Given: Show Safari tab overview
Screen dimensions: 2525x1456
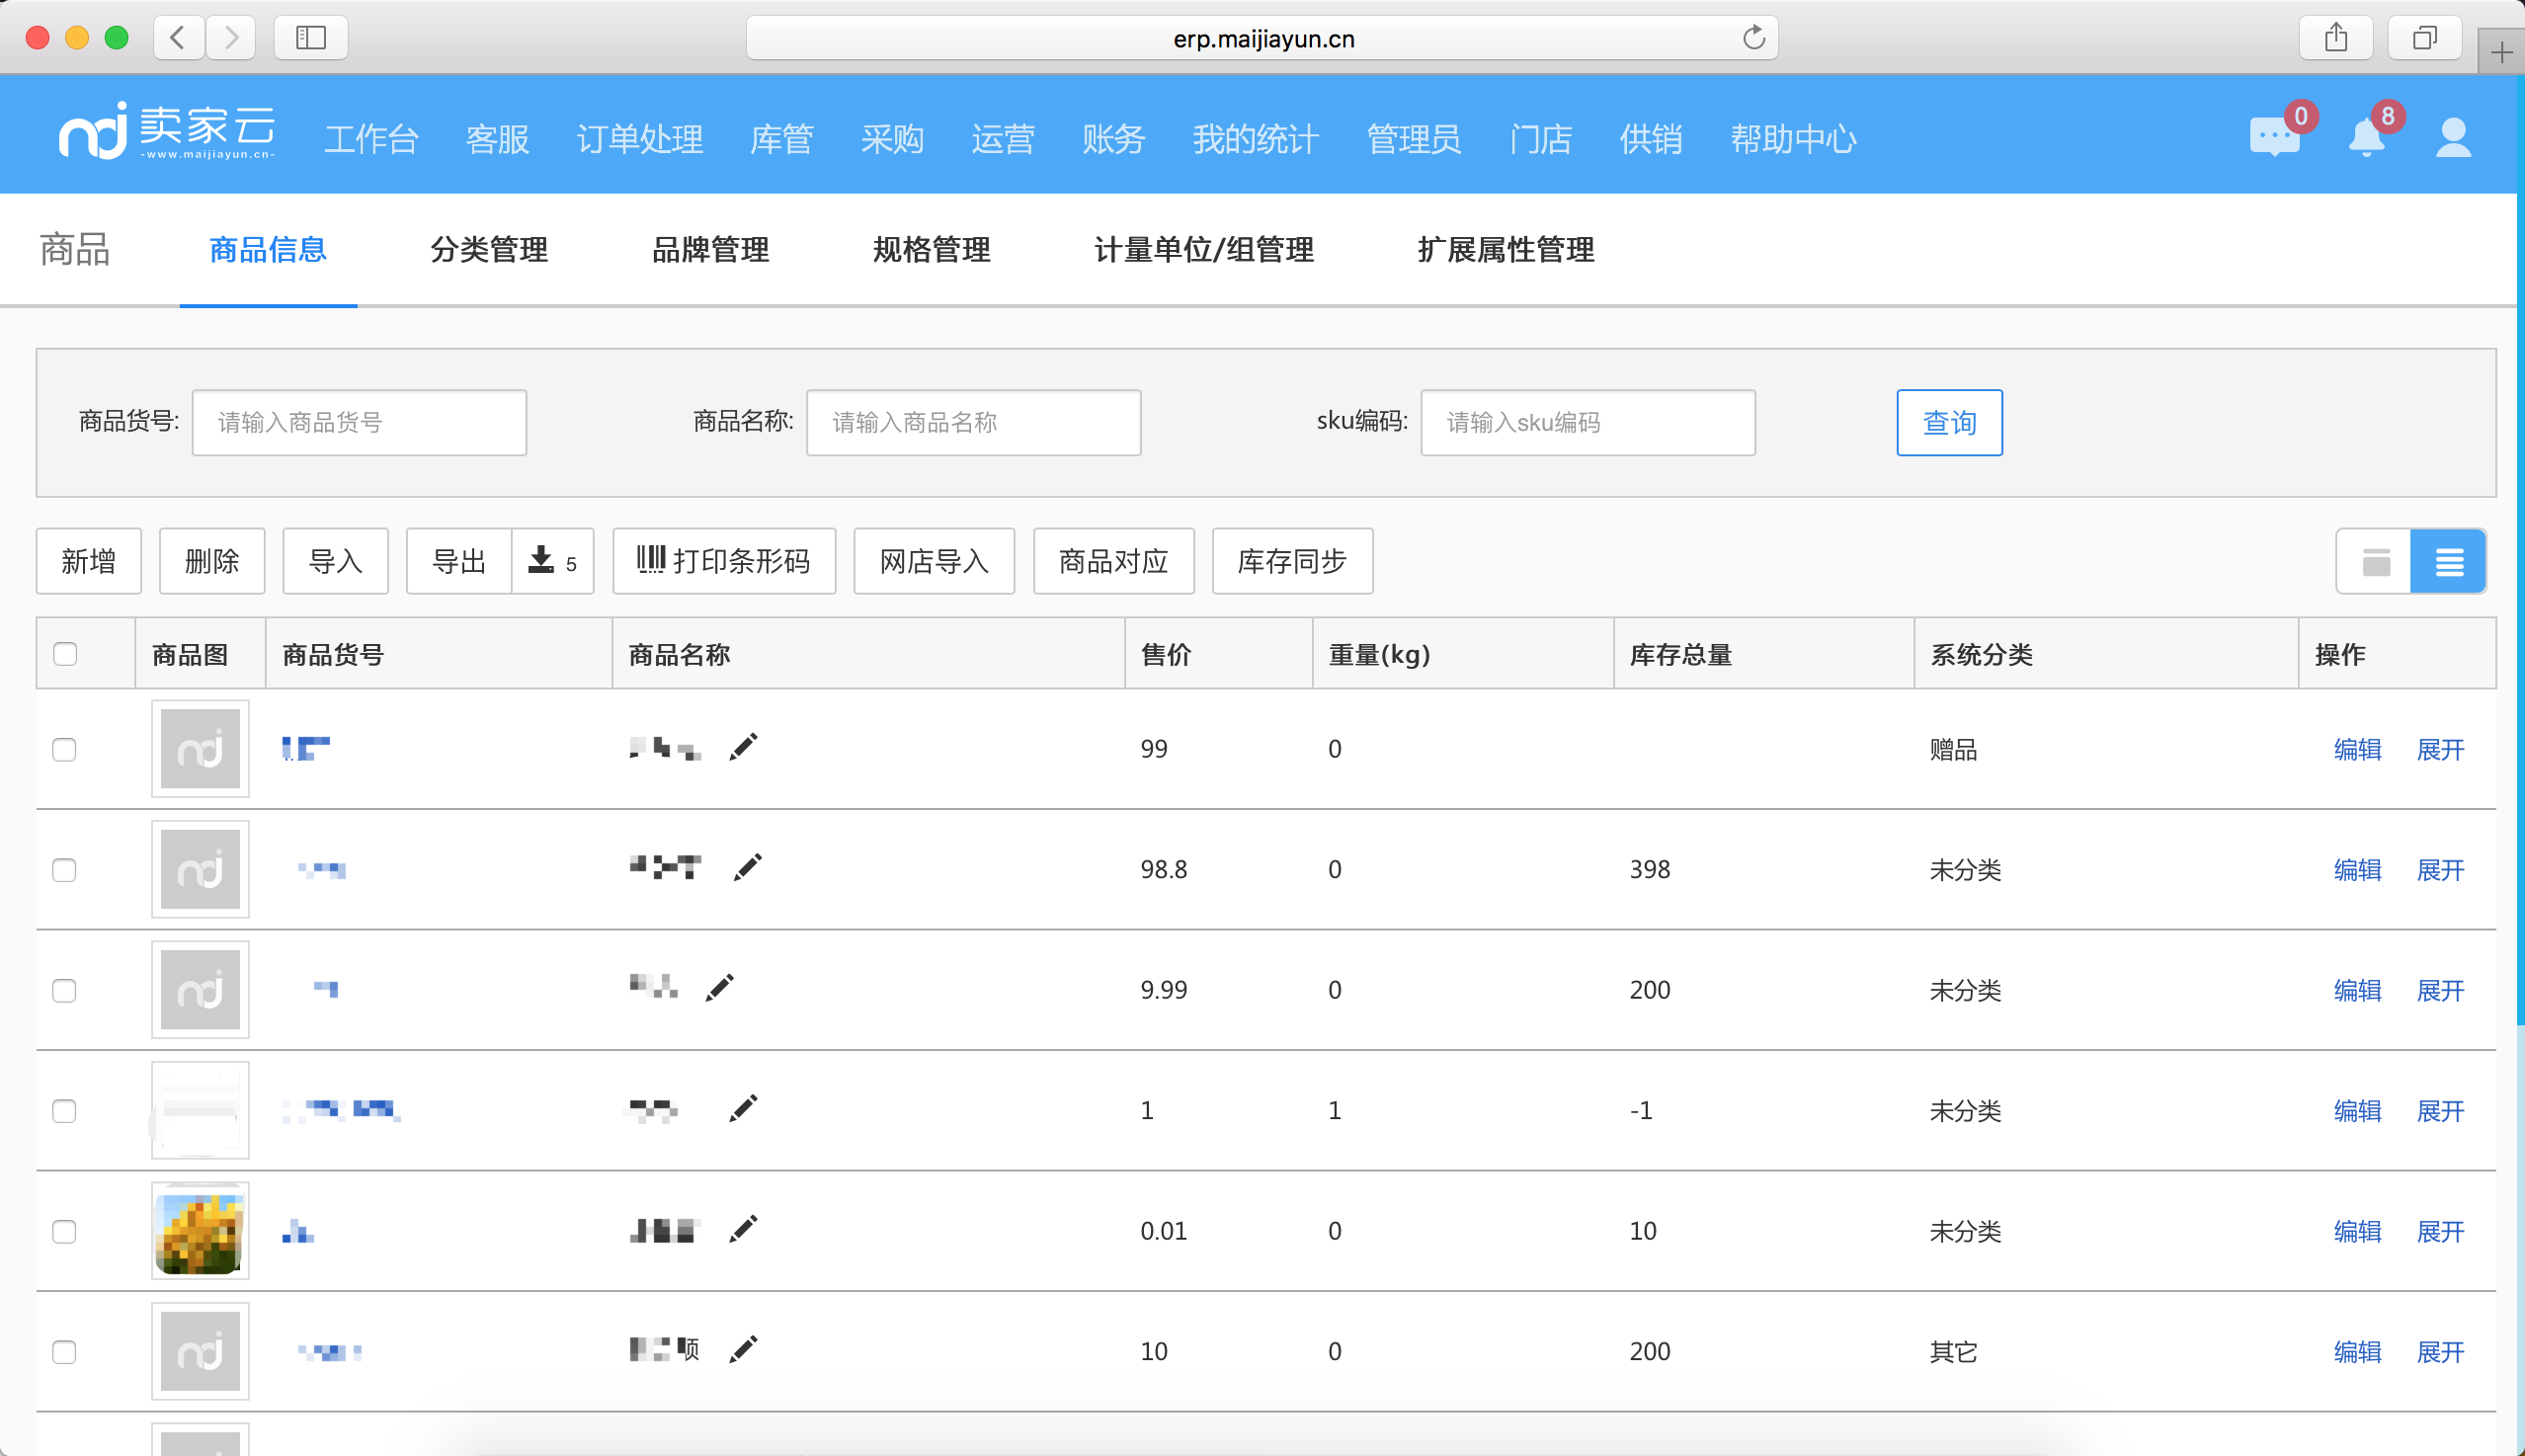Looking at the screenshot, I should click(2424, 38).
